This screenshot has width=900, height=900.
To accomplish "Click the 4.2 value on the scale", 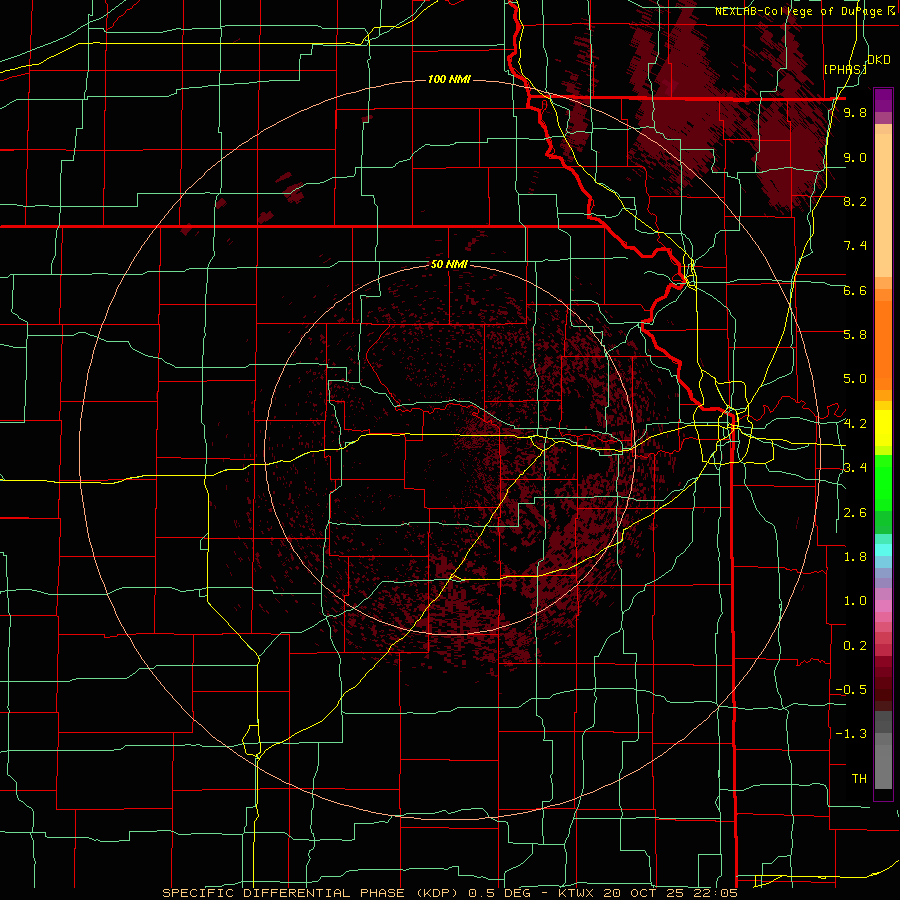I will [855, 424].
